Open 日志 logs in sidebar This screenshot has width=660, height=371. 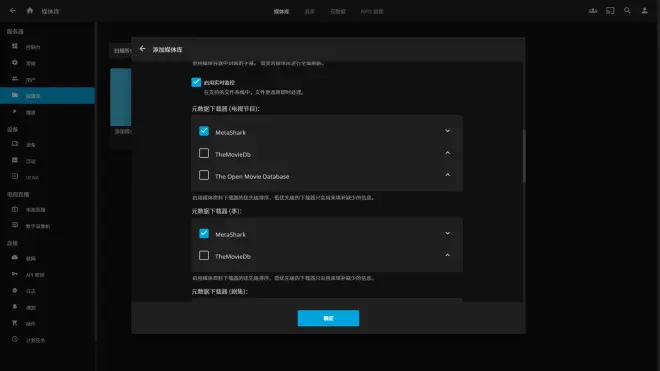click(47, 291)
